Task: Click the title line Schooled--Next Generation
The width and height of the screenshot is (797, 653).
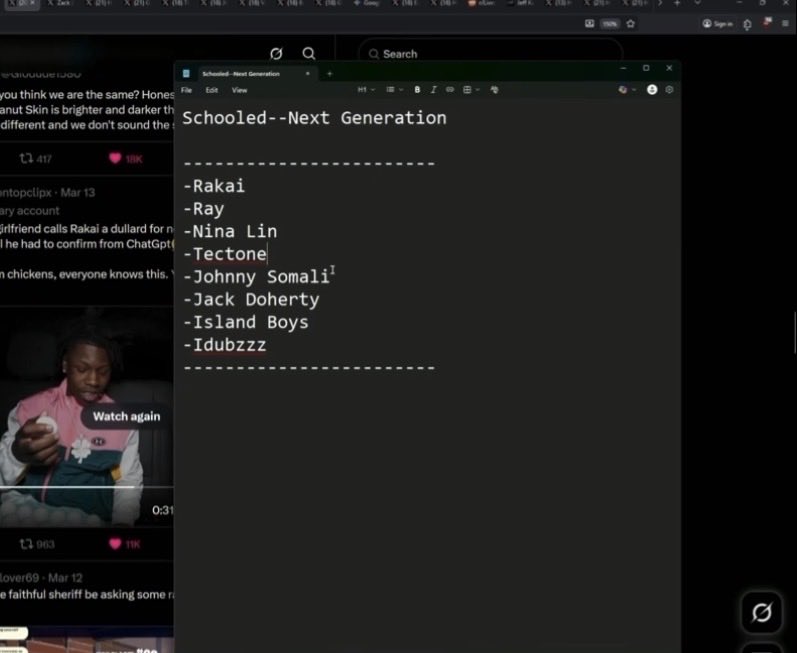Action: click(314, 118)
